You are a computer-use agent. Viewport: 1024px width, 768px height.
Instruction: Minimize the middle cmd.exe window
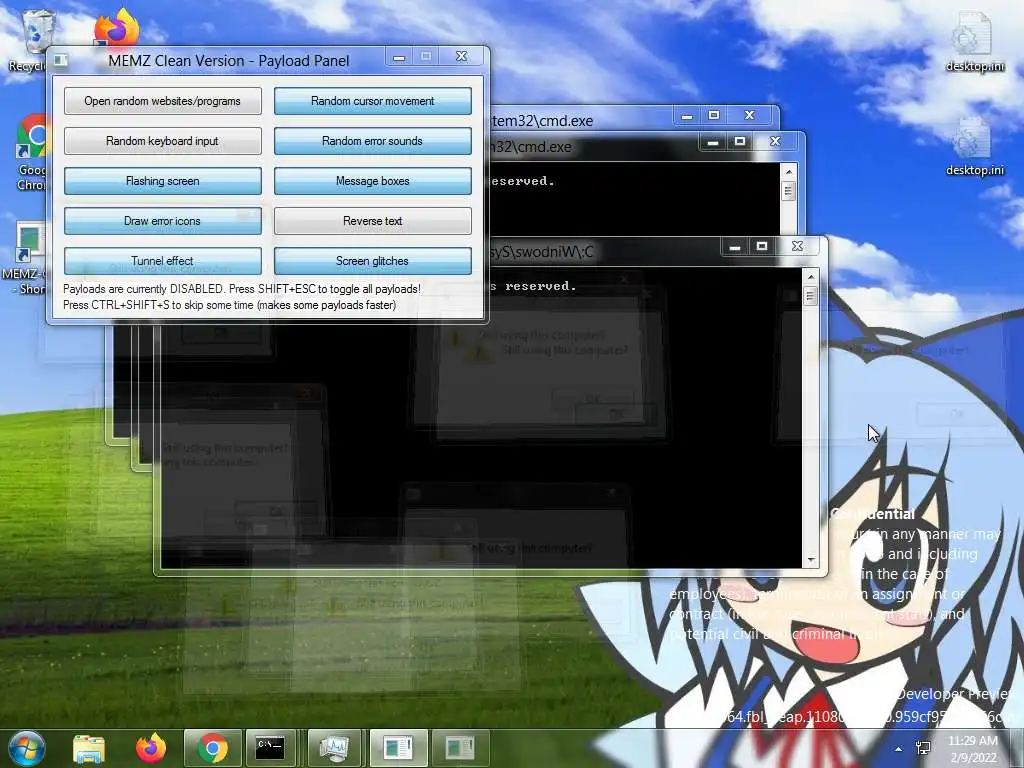tap(712, 142)
